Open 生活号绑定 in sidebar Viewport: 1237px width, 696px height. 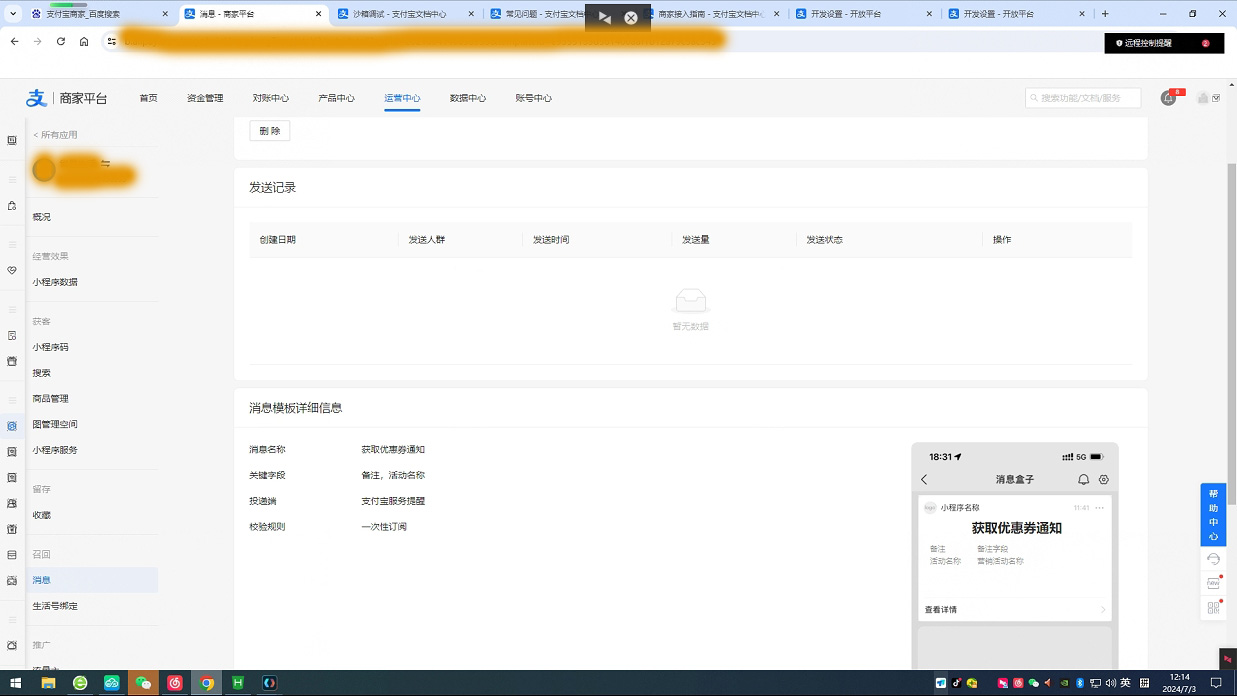click(x=55, y=606)
